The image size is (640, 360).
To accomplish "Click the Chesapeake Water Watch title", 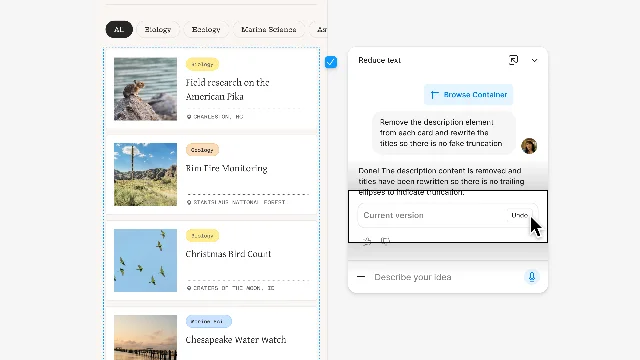I will click(x=236, y=340).
